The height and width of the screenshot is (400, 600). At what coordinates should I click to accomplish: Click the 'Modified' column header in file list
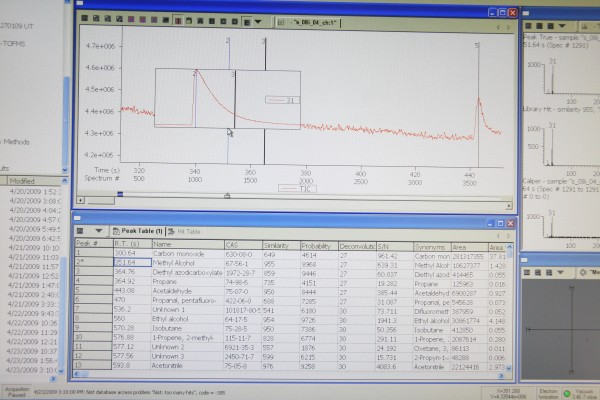[x=33, y=181]
